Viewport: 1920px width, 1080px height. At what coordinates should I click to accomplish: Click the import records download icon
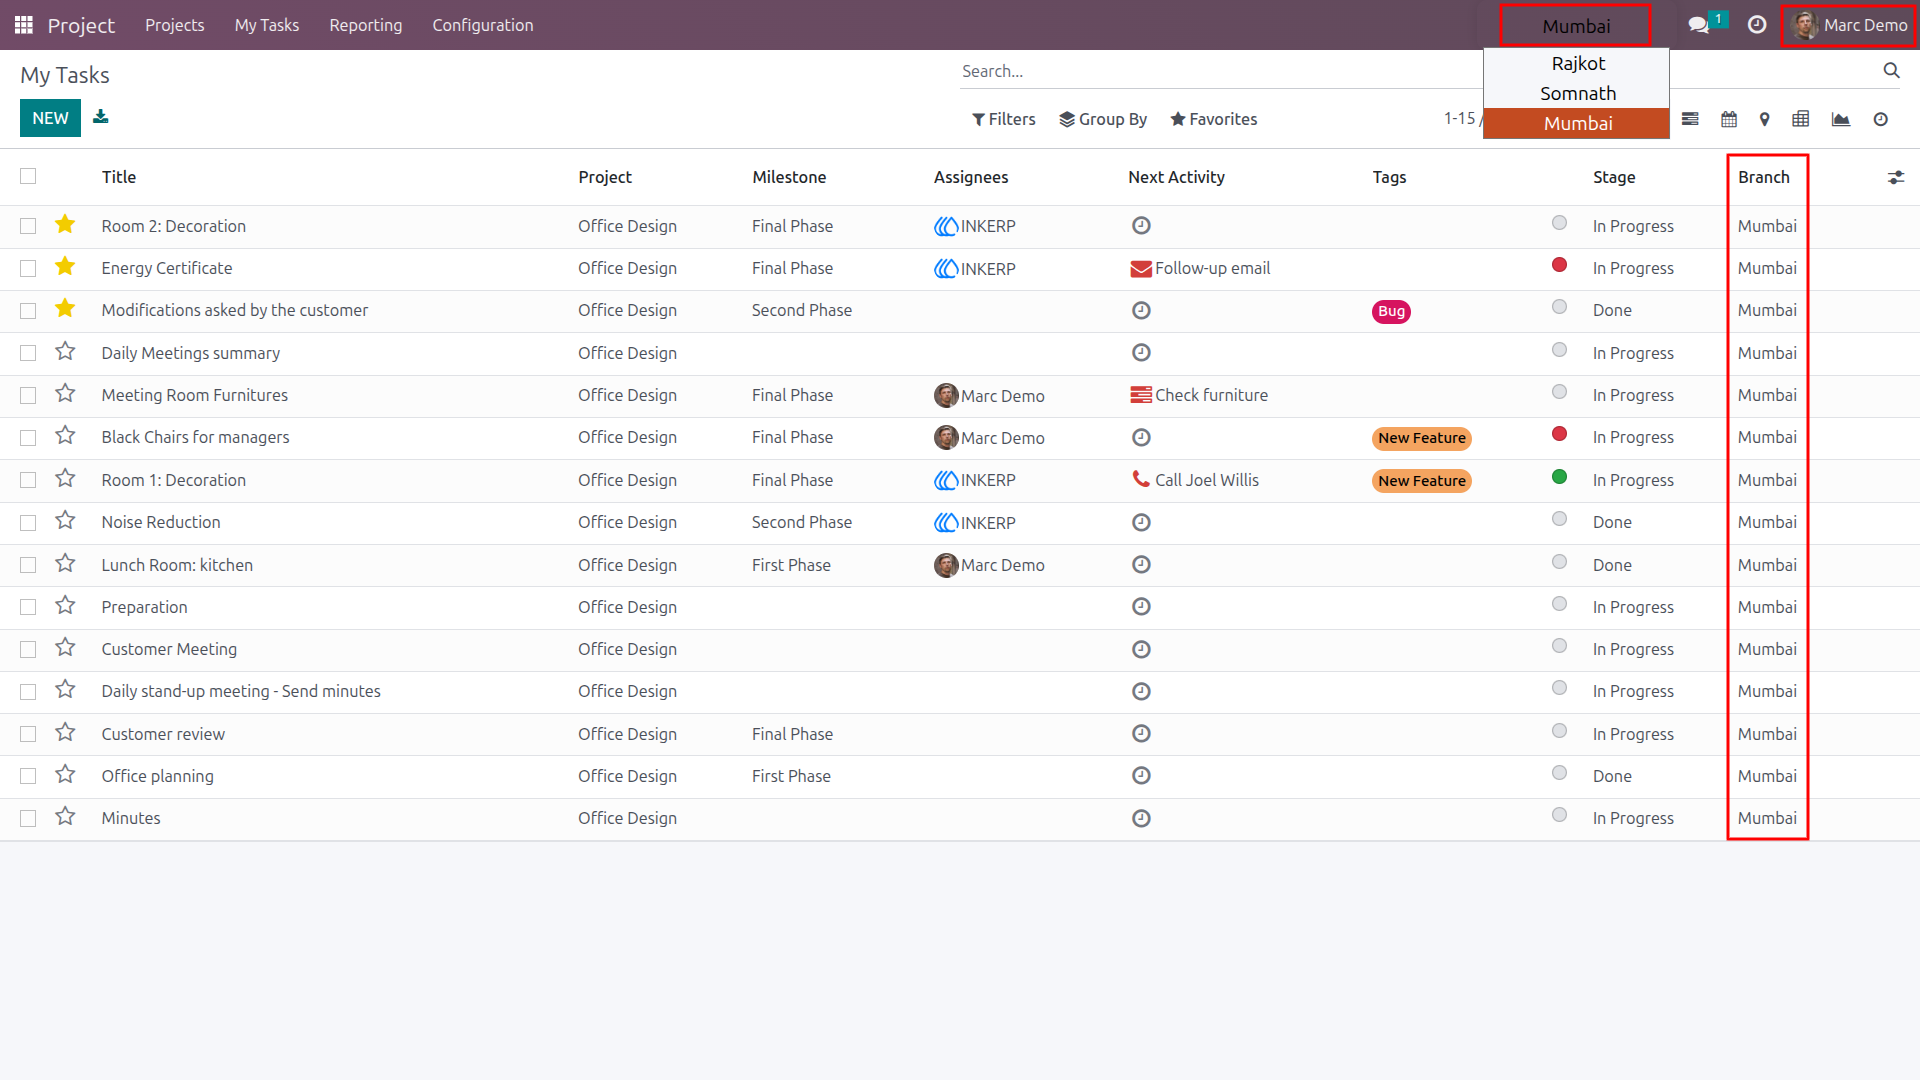click(x=101, y=117)
